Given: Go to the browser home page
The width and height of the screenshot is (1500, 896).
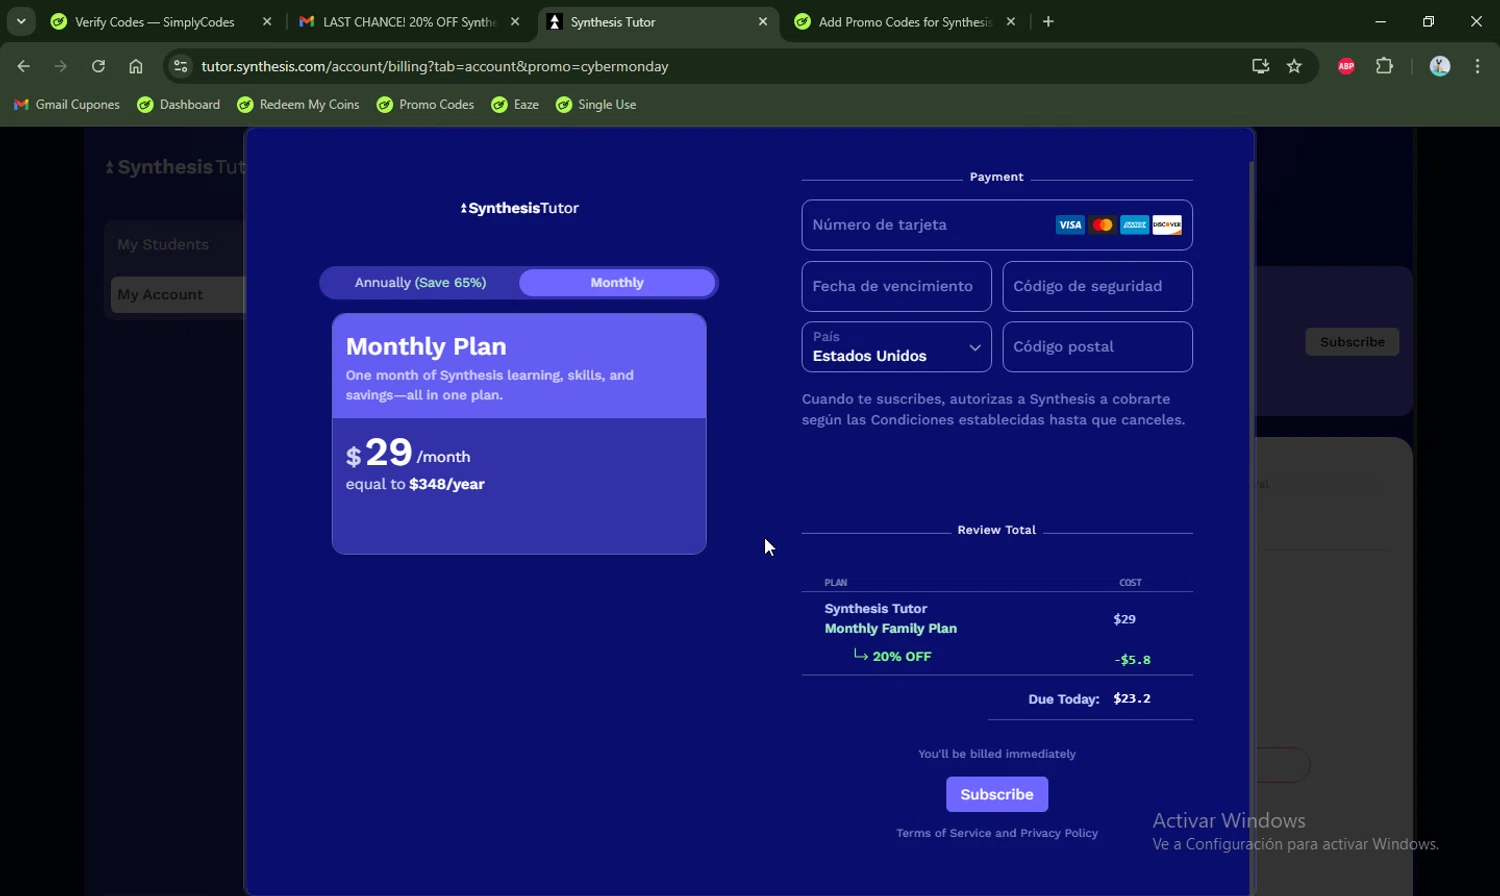Looking at the screenshot, I should (136, 66).
